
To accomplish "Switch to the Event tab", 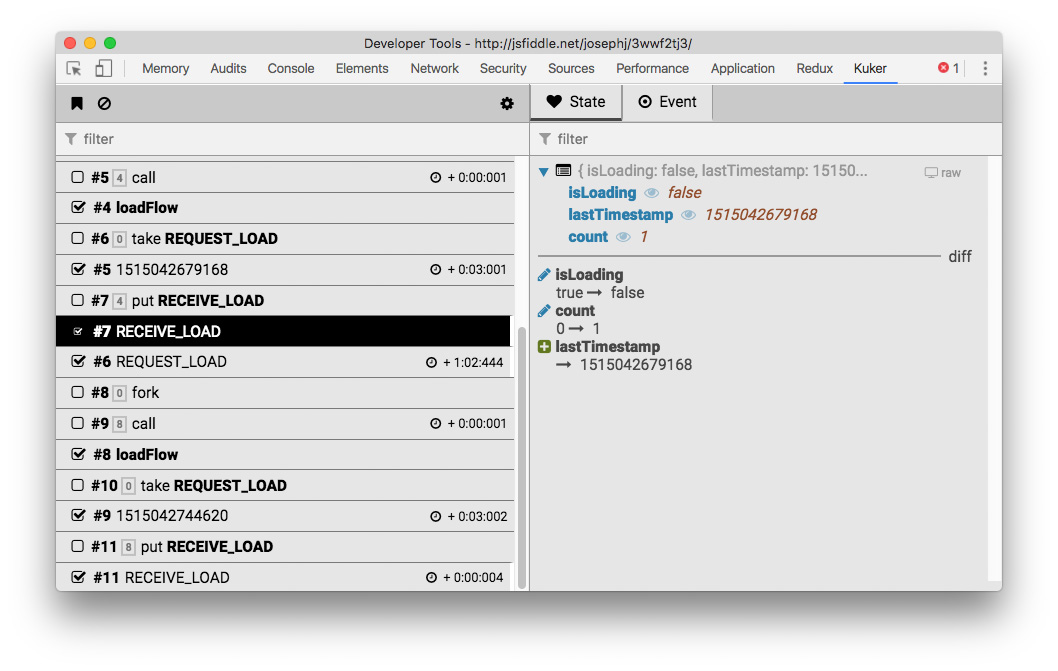I will tap(667, 102).
